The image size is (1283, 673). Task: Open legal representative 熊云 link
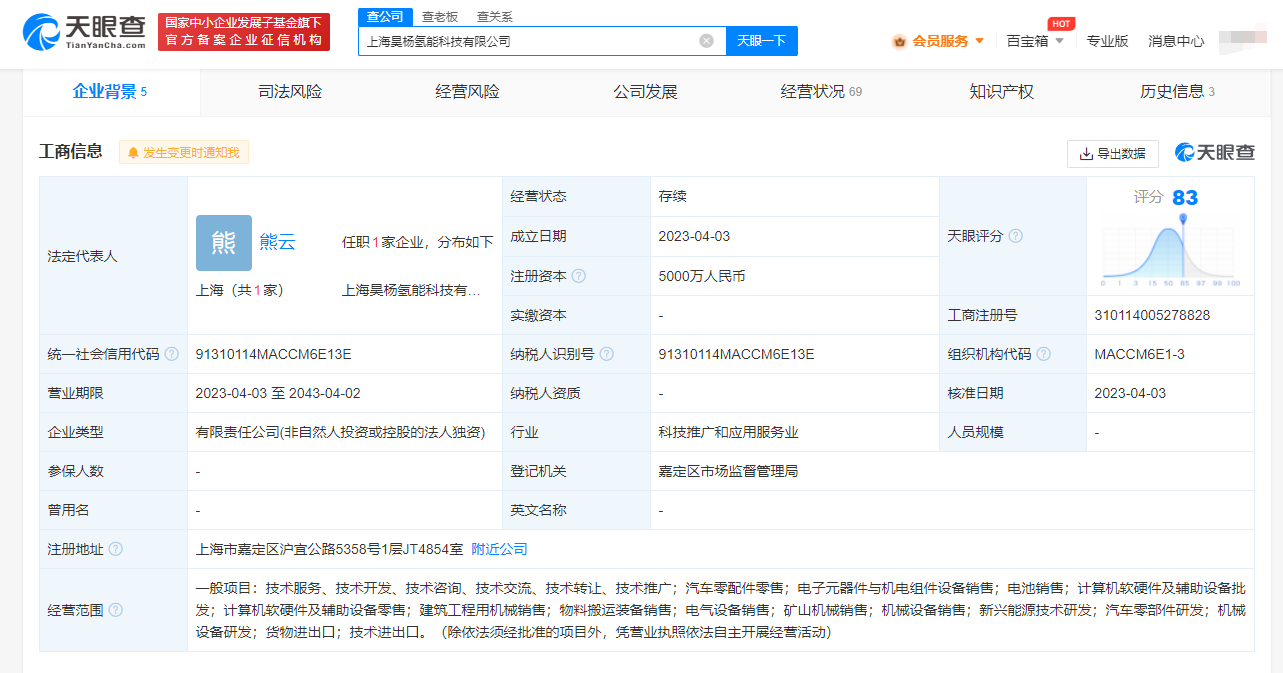[x=278, y=242]
